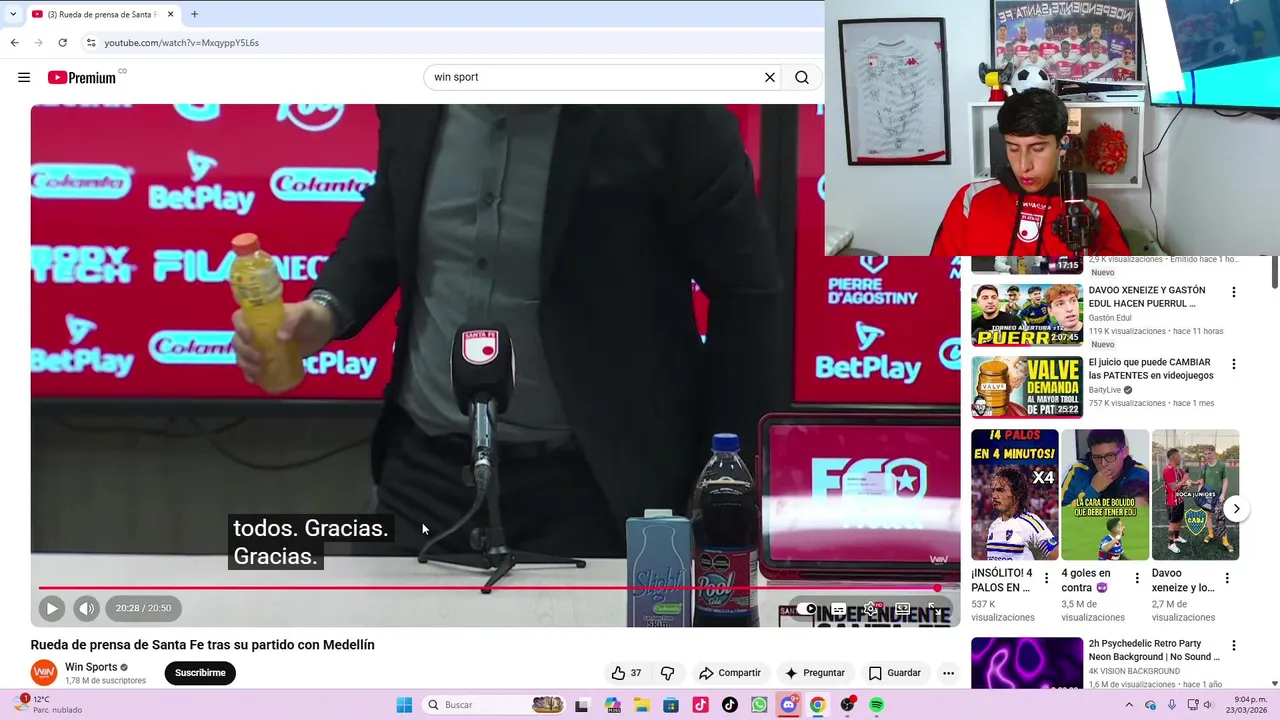View site information icon in address bar
1280x720 pixels.
(91, 43)
